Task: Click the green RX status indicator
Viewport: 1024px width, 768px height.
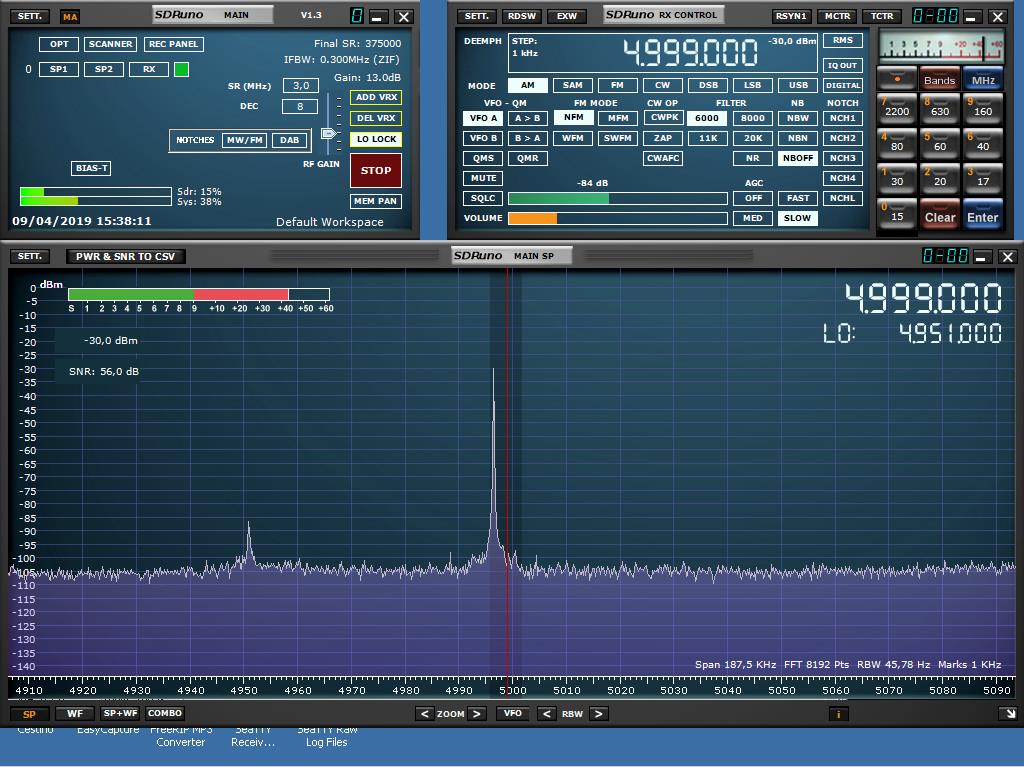Action: coord(182,69)
